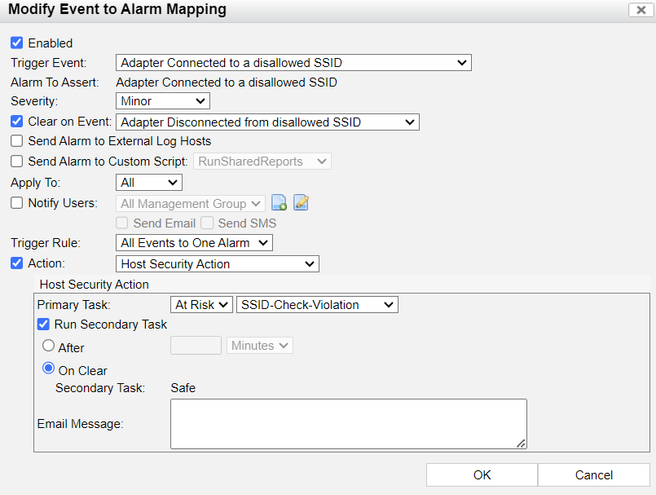Uncheck the Action checkbox
Image resolution: width=656 pixels, height=495 pixels.
click(16, 264)
